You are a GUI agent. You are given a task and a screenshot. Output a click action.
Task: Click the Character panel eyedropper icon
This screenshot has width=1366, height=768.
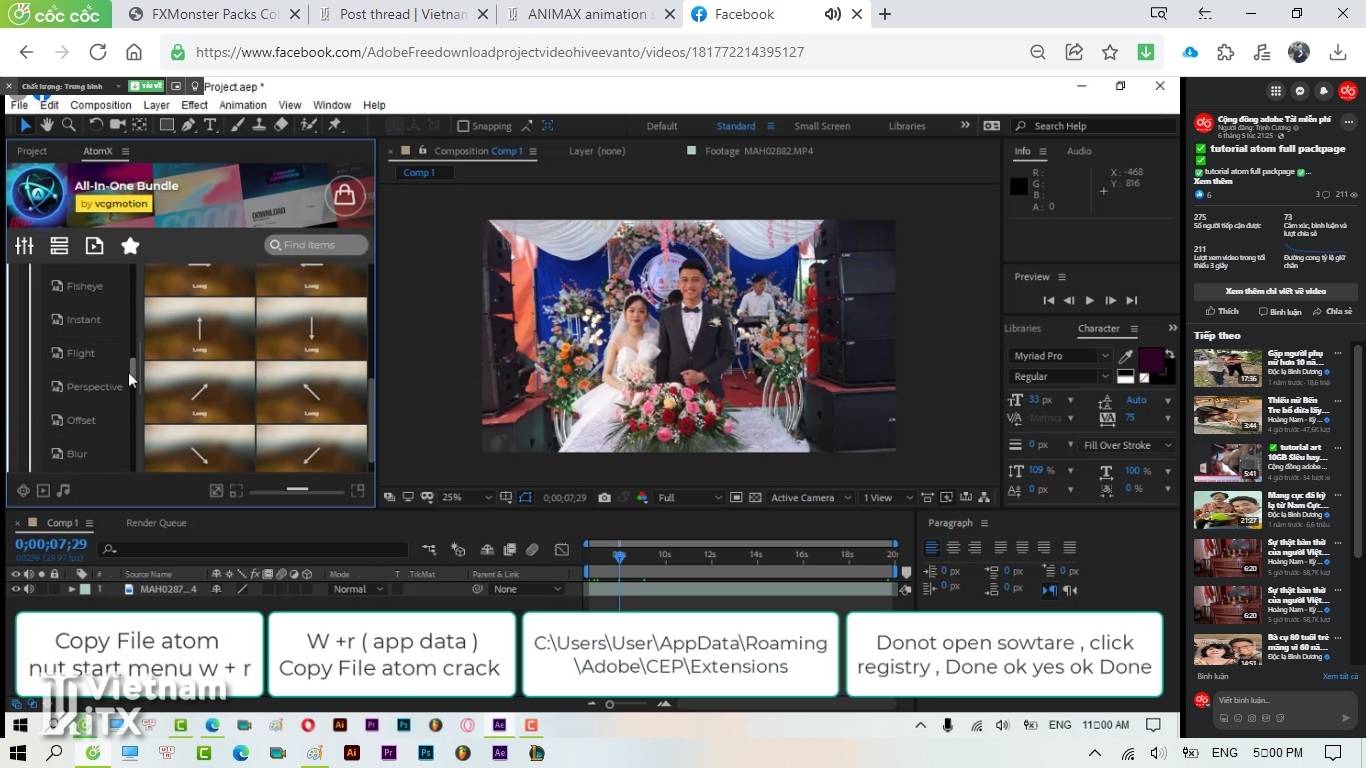[x=1126, y=356]
